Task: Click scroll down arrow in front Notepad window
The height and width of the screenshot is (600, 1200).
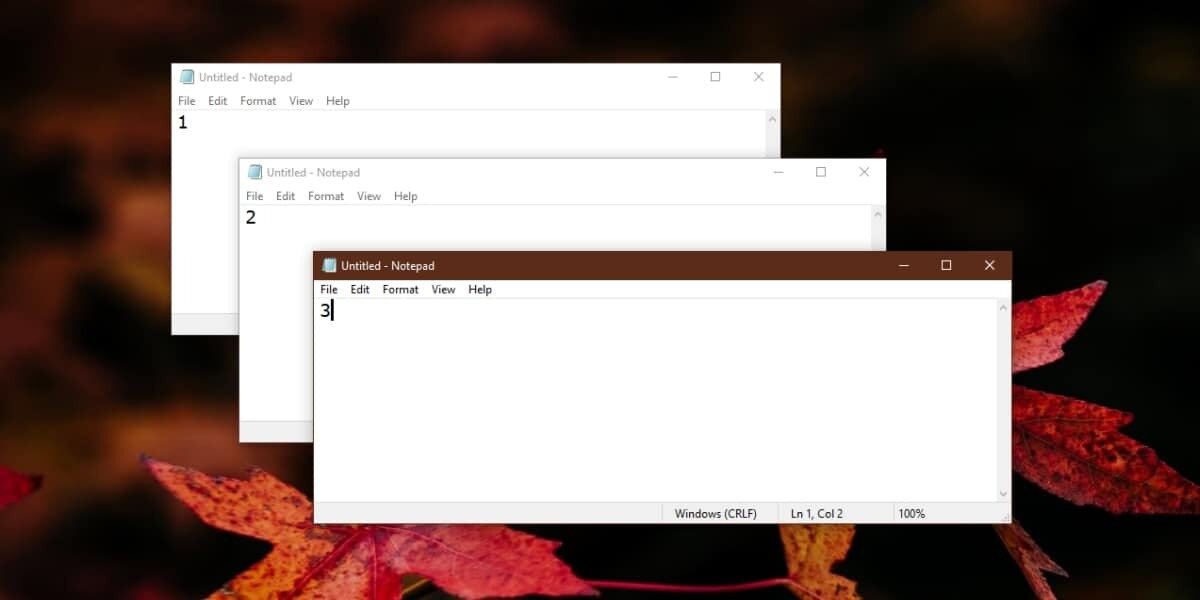Action: tap(1003, 494)
